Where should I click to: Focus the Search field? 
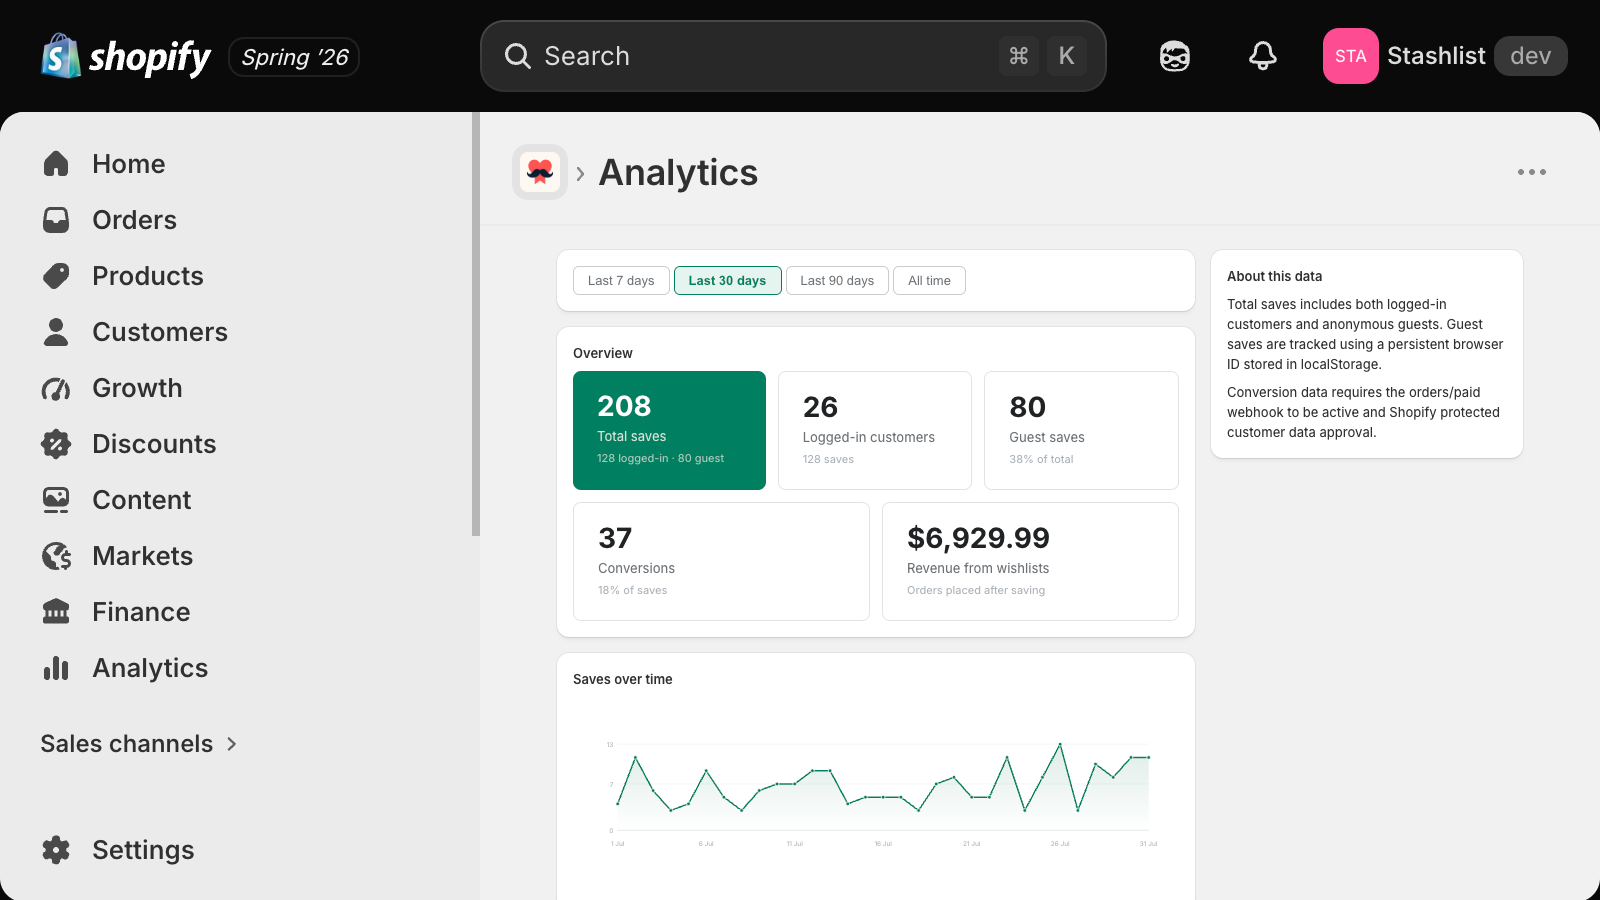(x=793, y=56)
